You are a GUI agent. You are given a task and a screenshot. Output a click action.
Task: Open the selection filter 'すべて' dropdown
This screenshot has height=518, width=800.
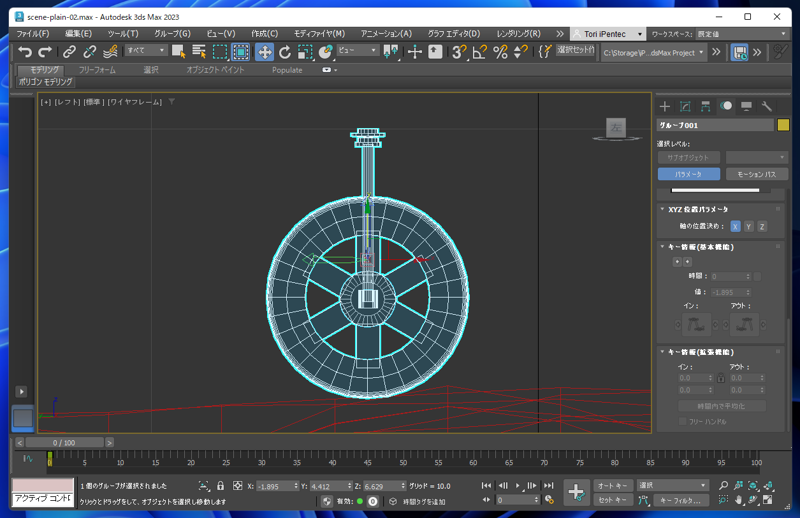pyautogui.click(x=145, y=50)
